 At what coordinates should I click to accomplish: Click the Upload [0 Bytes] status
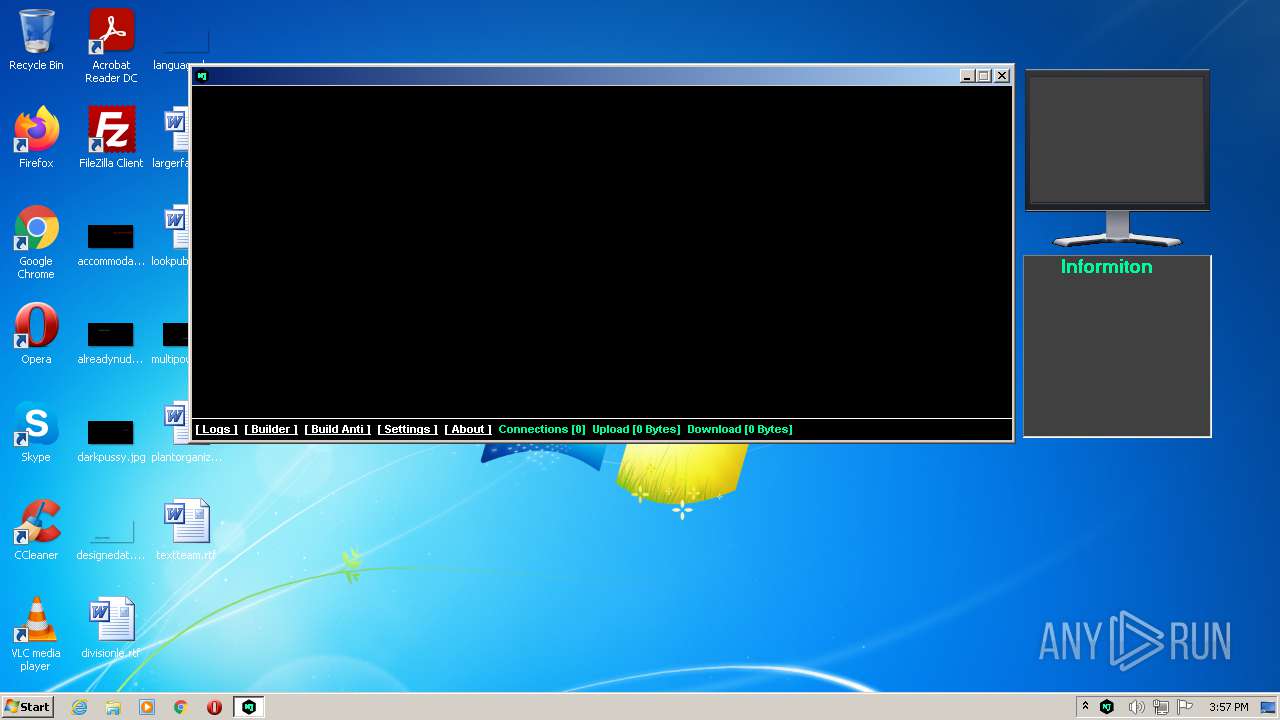click(636, 429)
